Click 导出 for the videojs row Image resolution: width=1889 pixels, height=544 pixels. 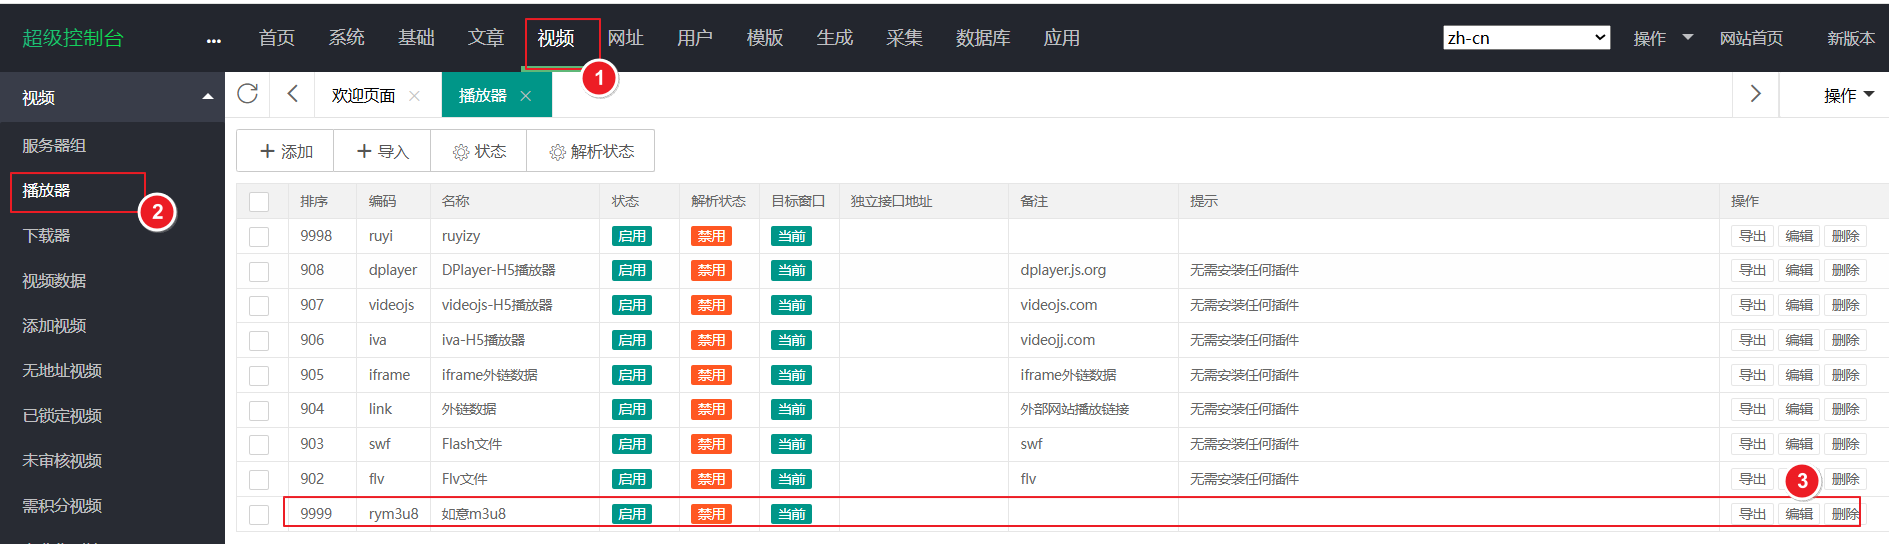pos(1752,305)
